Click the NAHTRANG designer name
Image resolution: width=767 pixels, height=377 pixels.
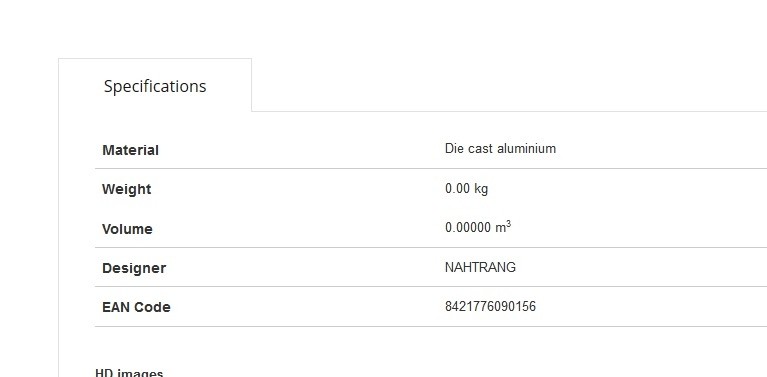pos(480,267)
